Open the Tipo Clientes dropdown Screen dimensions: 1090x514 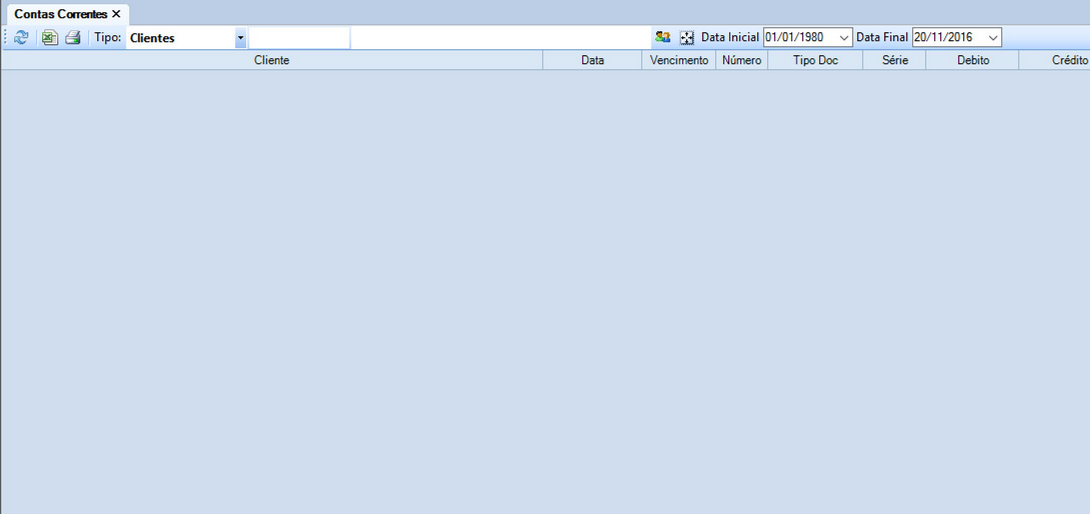tap(241, 38)
